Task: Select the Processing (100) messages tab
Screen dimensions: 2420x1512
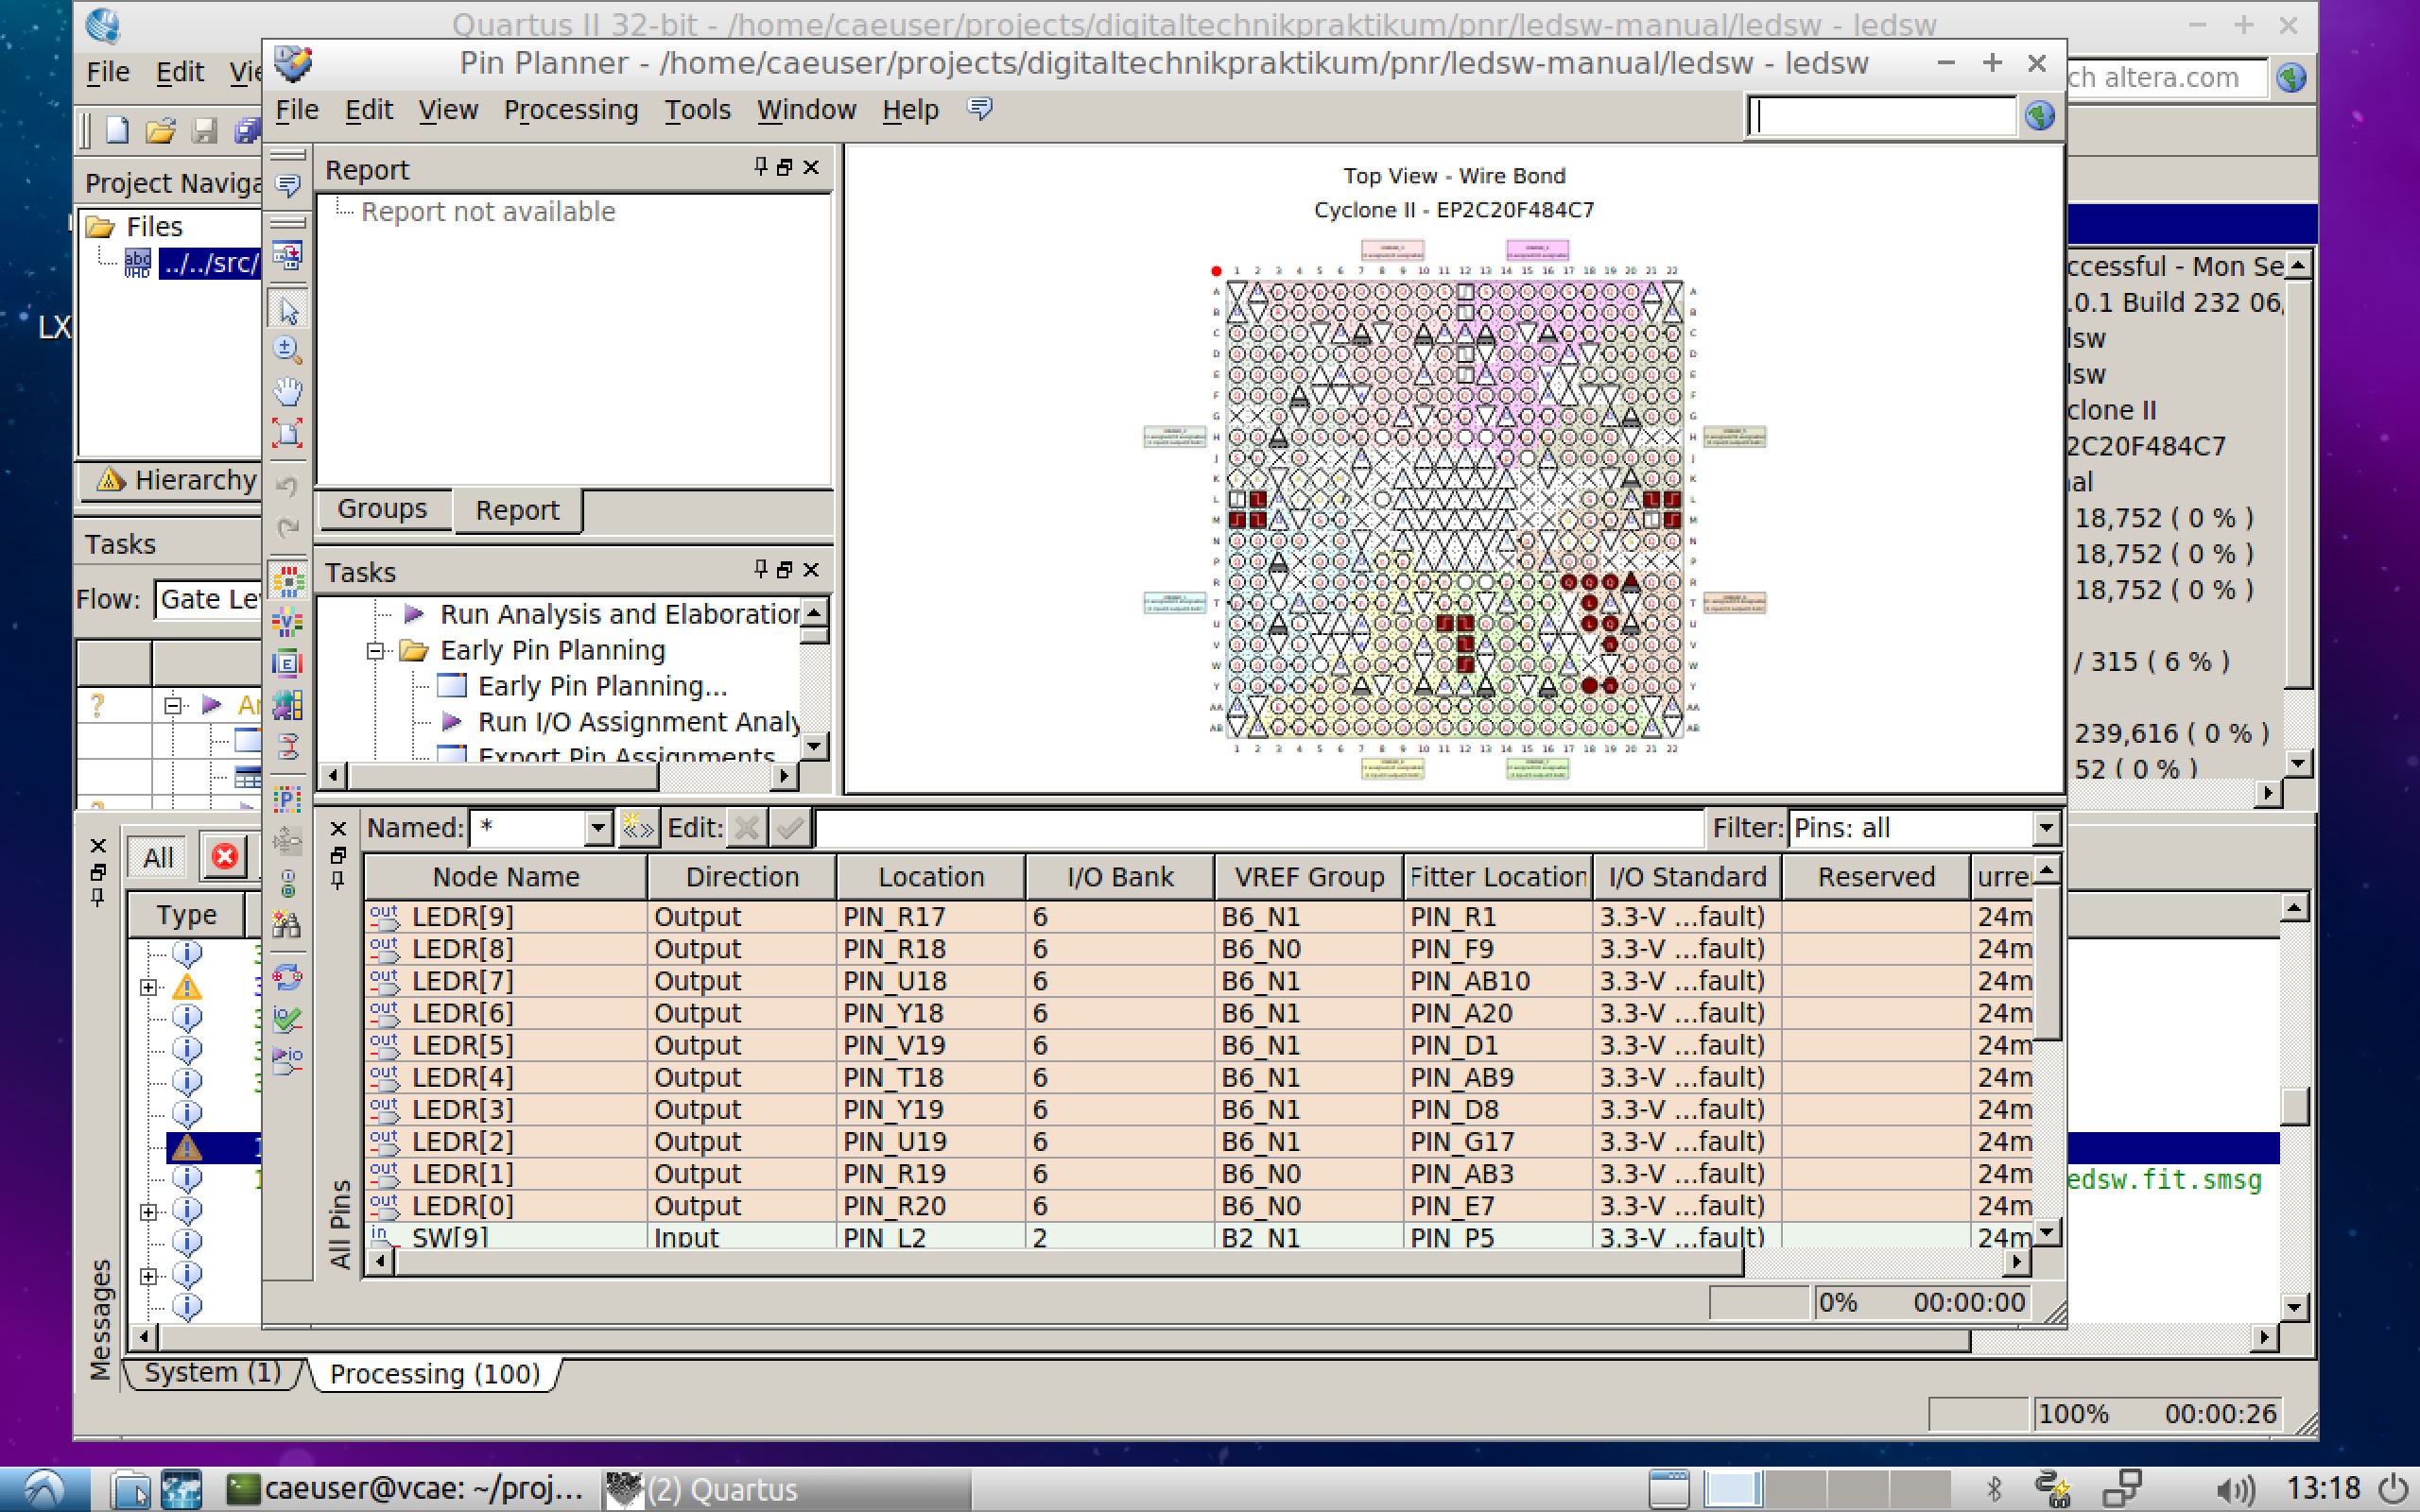Action: pyautogui.click(x=435, y=1374)
